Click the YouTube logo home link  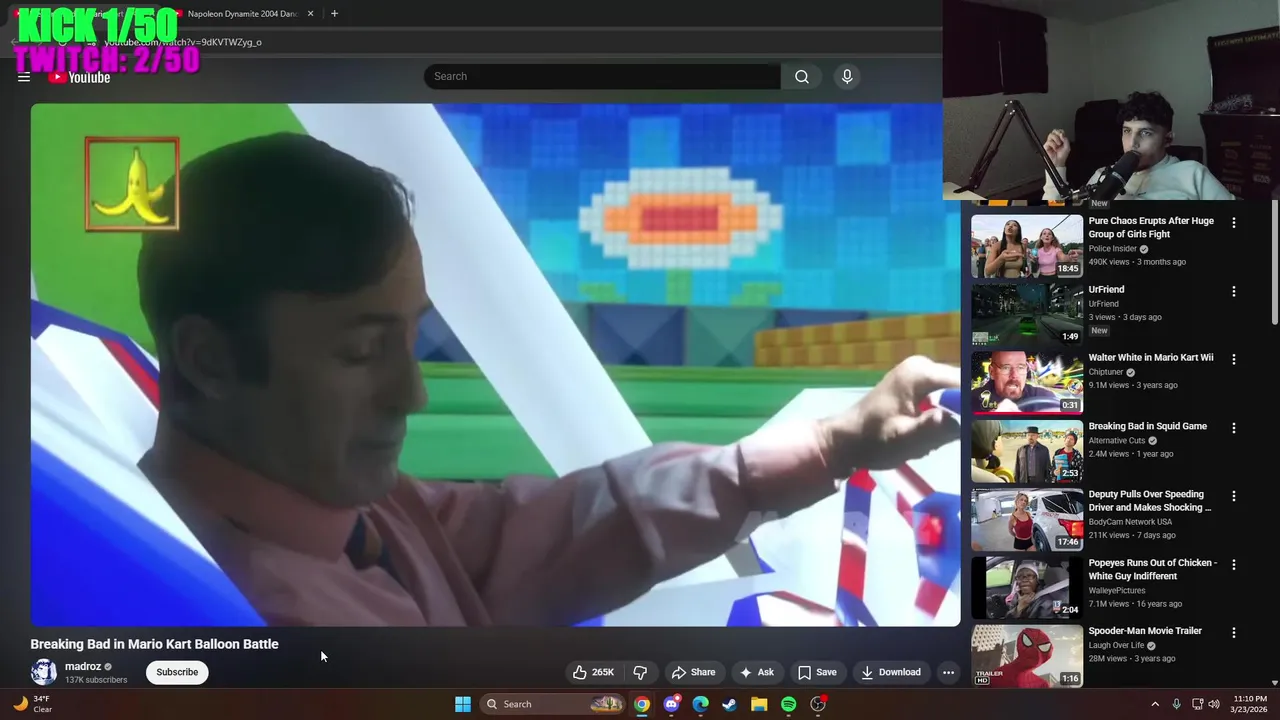tap(80, 77)
